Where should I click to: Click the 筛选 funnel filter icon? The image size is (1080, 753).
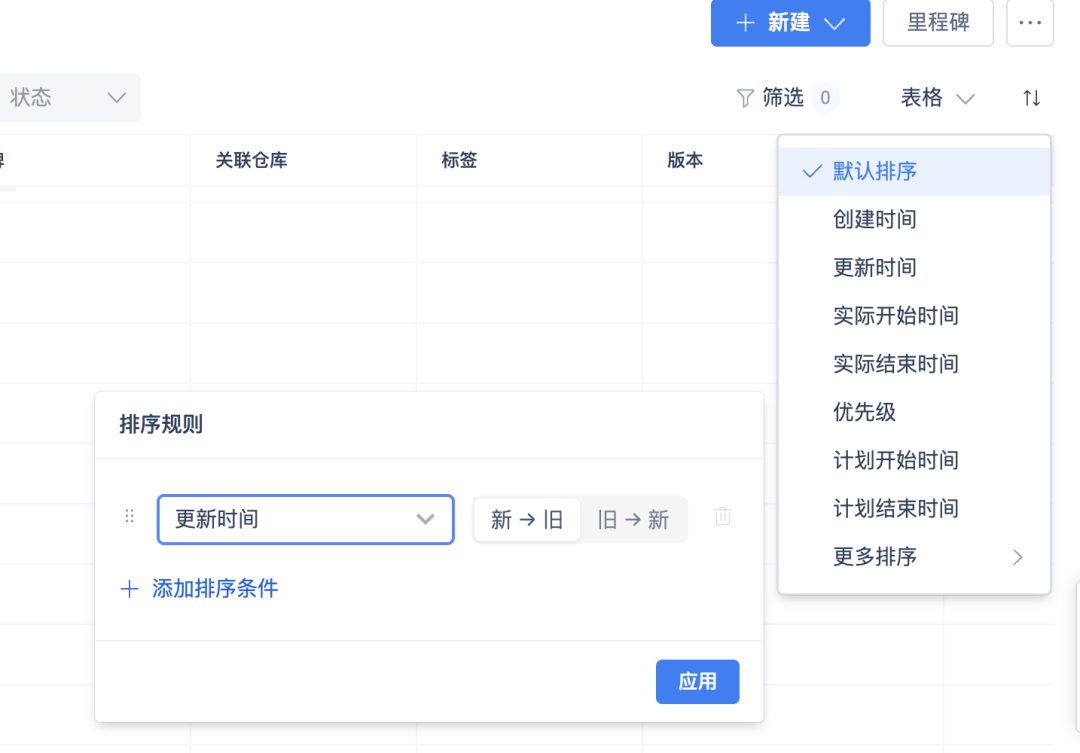(x=745, y=98)
